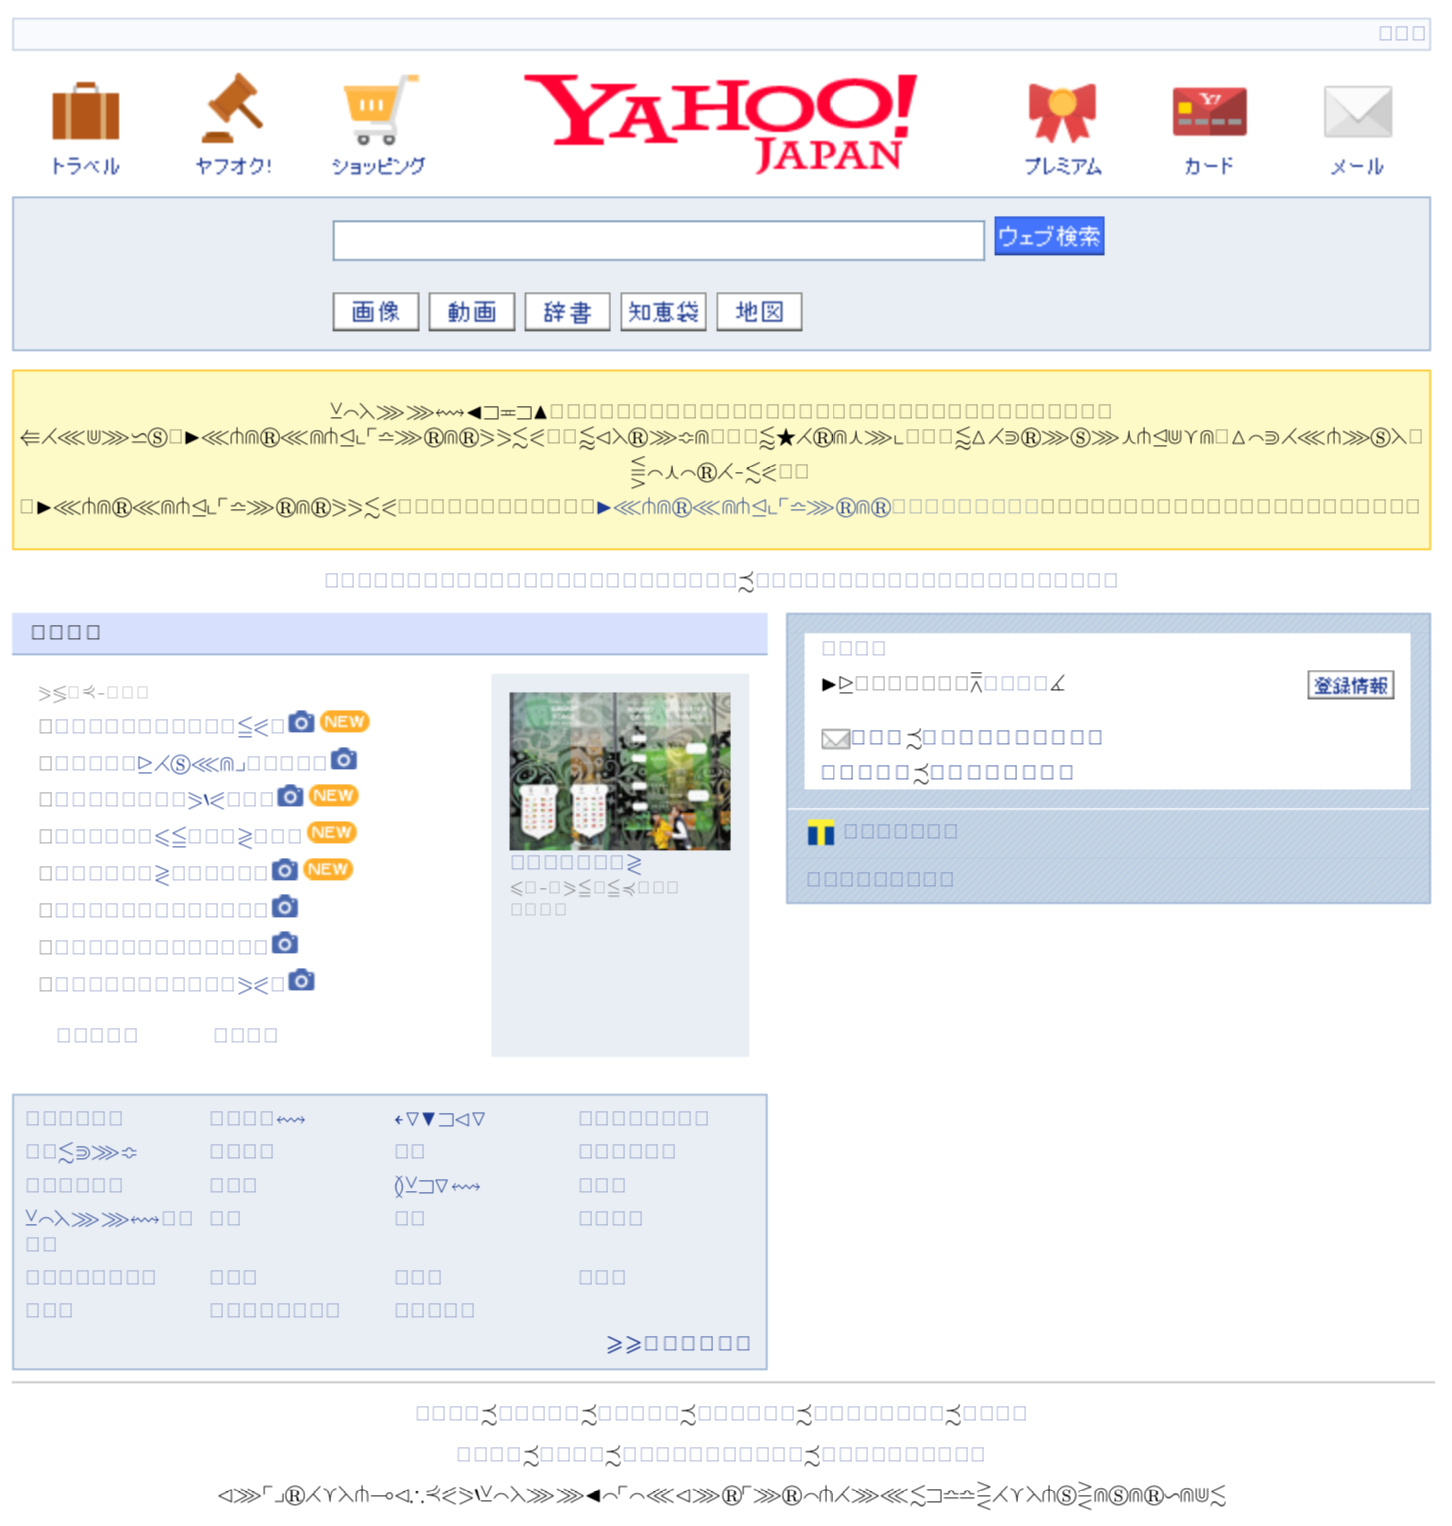Click the T-point icon in the login panel
Screen dimensions: 1452x1526
tap(821, 832)
